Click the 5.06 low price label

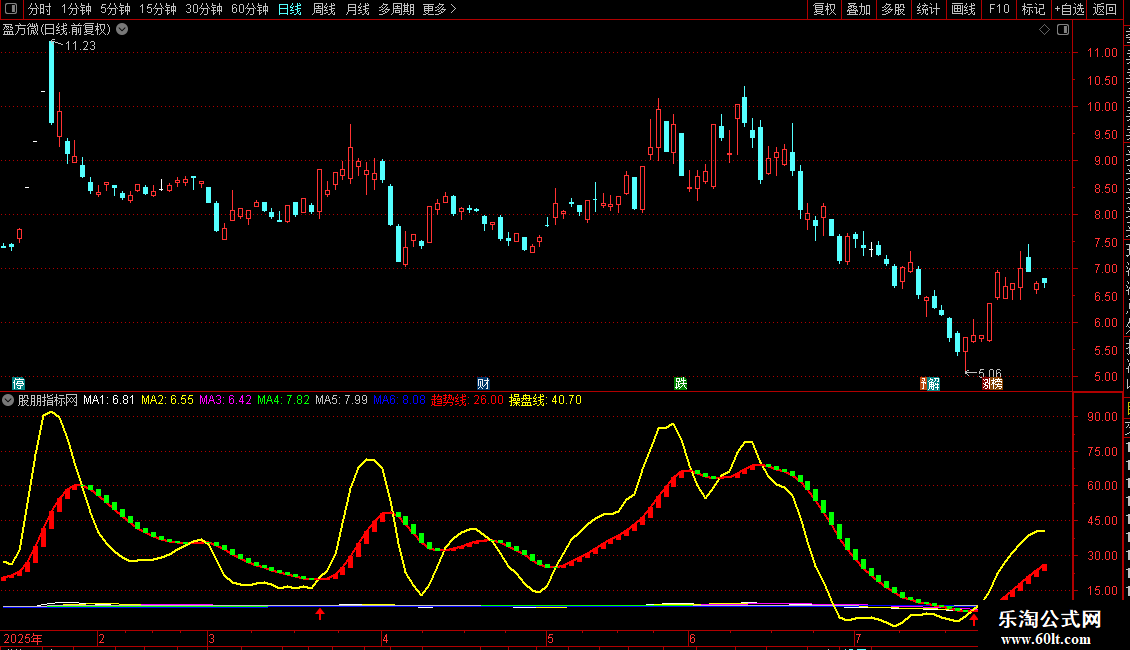point(989,373)
